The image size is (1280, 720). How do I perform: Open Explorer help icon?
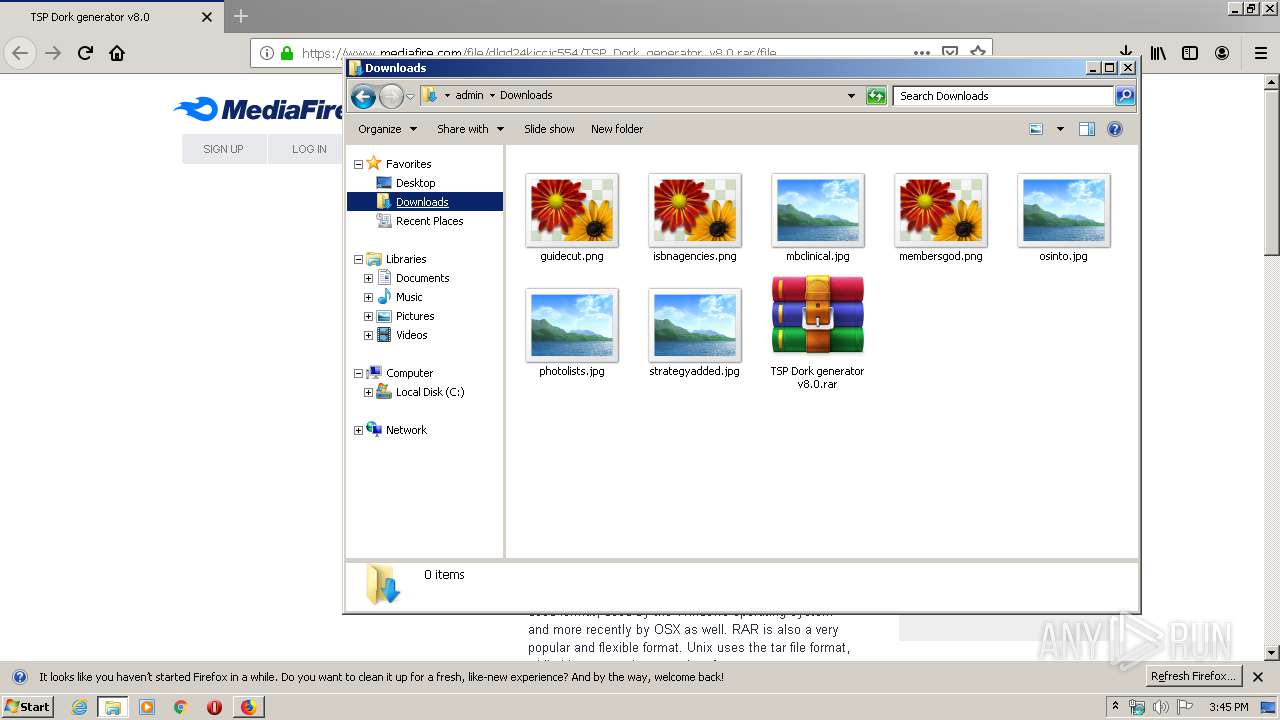click(1115, 129)
